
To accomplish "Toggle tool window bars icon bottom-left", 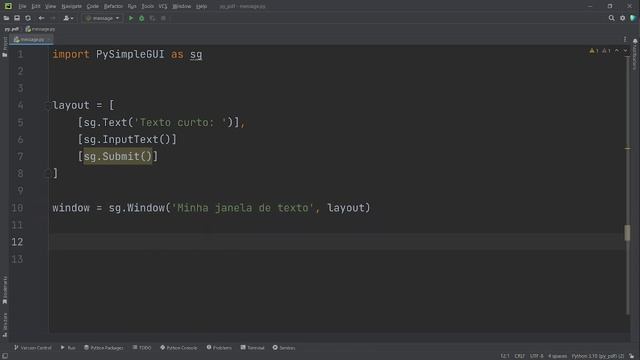I will tap(5, 356).
